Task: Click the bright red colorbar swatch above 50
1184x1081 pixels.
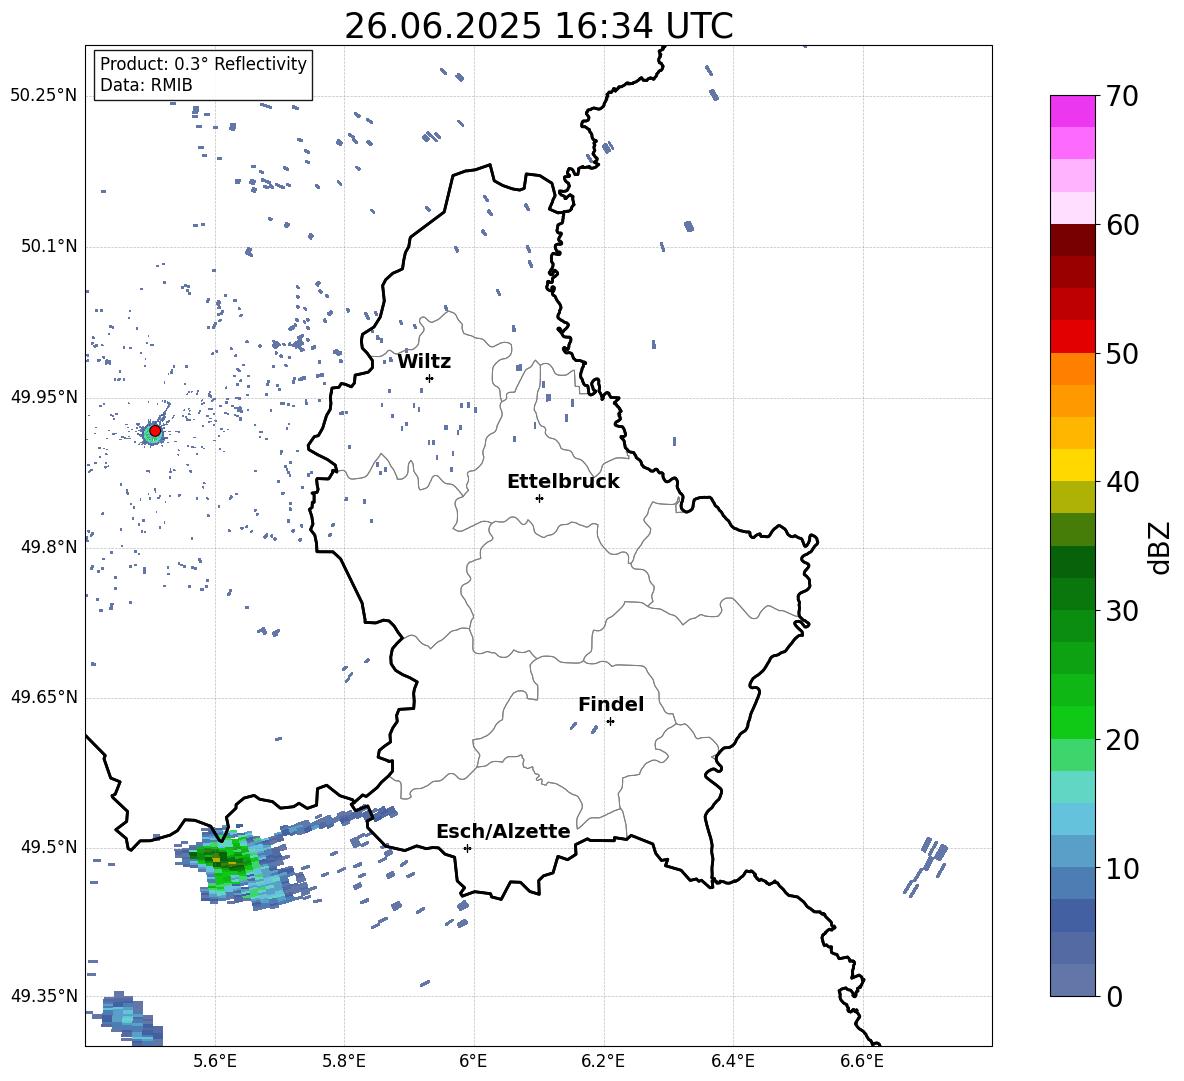Action: pyautogui.click(x=1072, y=337)
